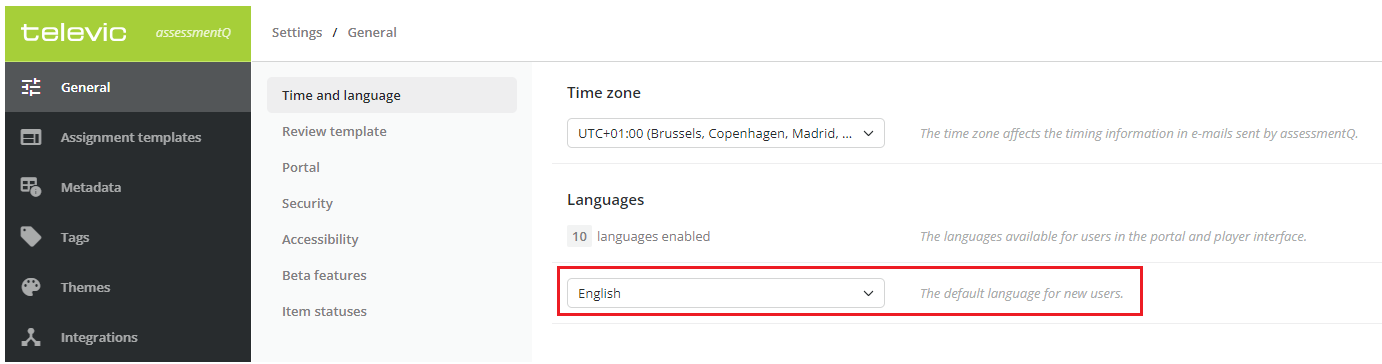The height and width of the screenshot is (364, 1382).
Task: Click the 10 languages enabled badge
Action: (579, 237)
